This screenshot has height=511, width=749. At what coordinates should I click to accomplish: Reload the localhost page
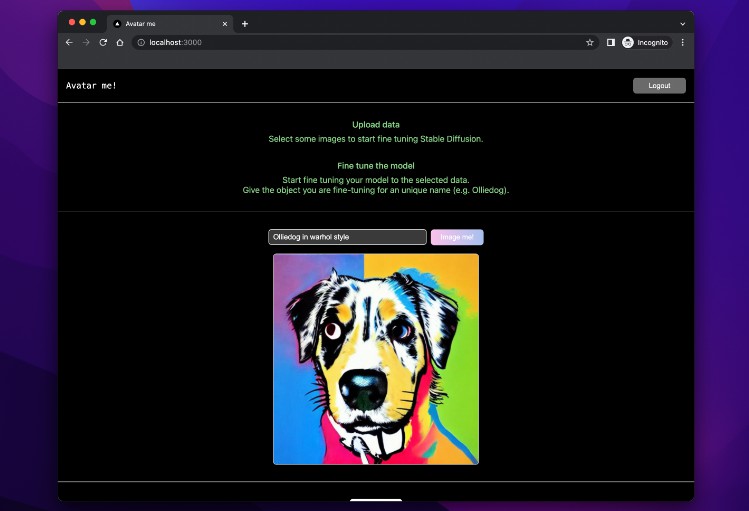click(103, 43)
